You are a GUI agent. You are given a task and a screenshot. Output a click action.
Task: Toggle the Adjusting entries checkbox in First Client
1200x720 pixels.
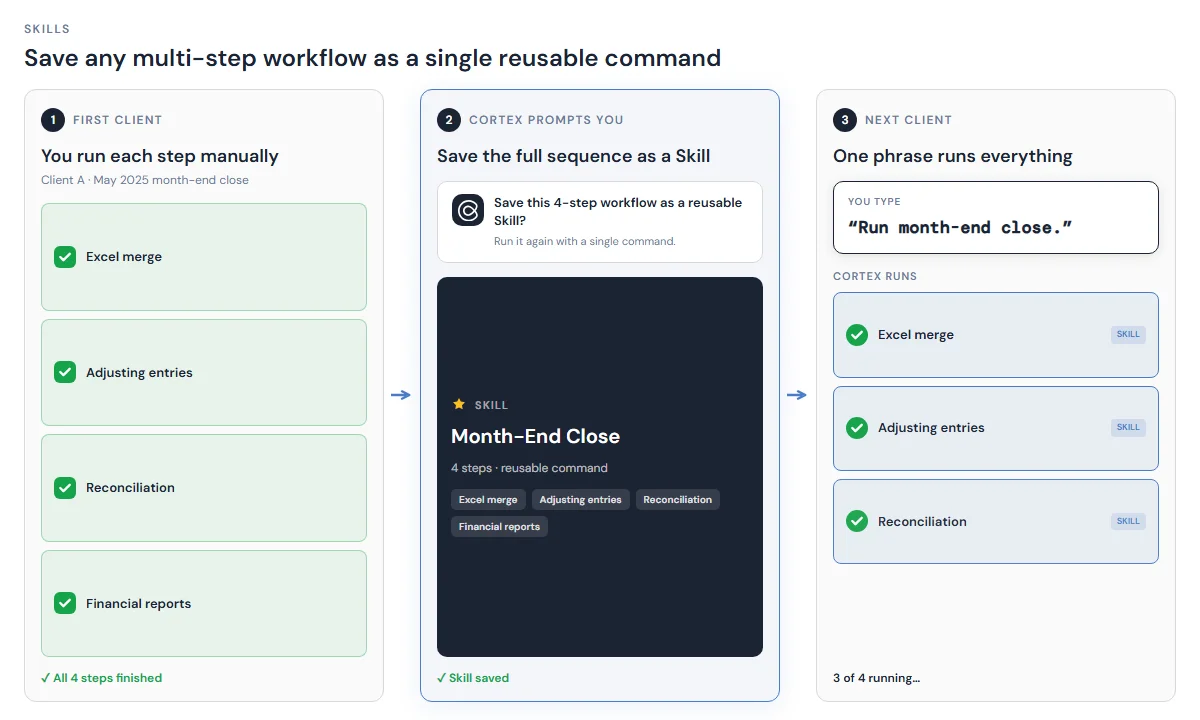click(65, 372)
